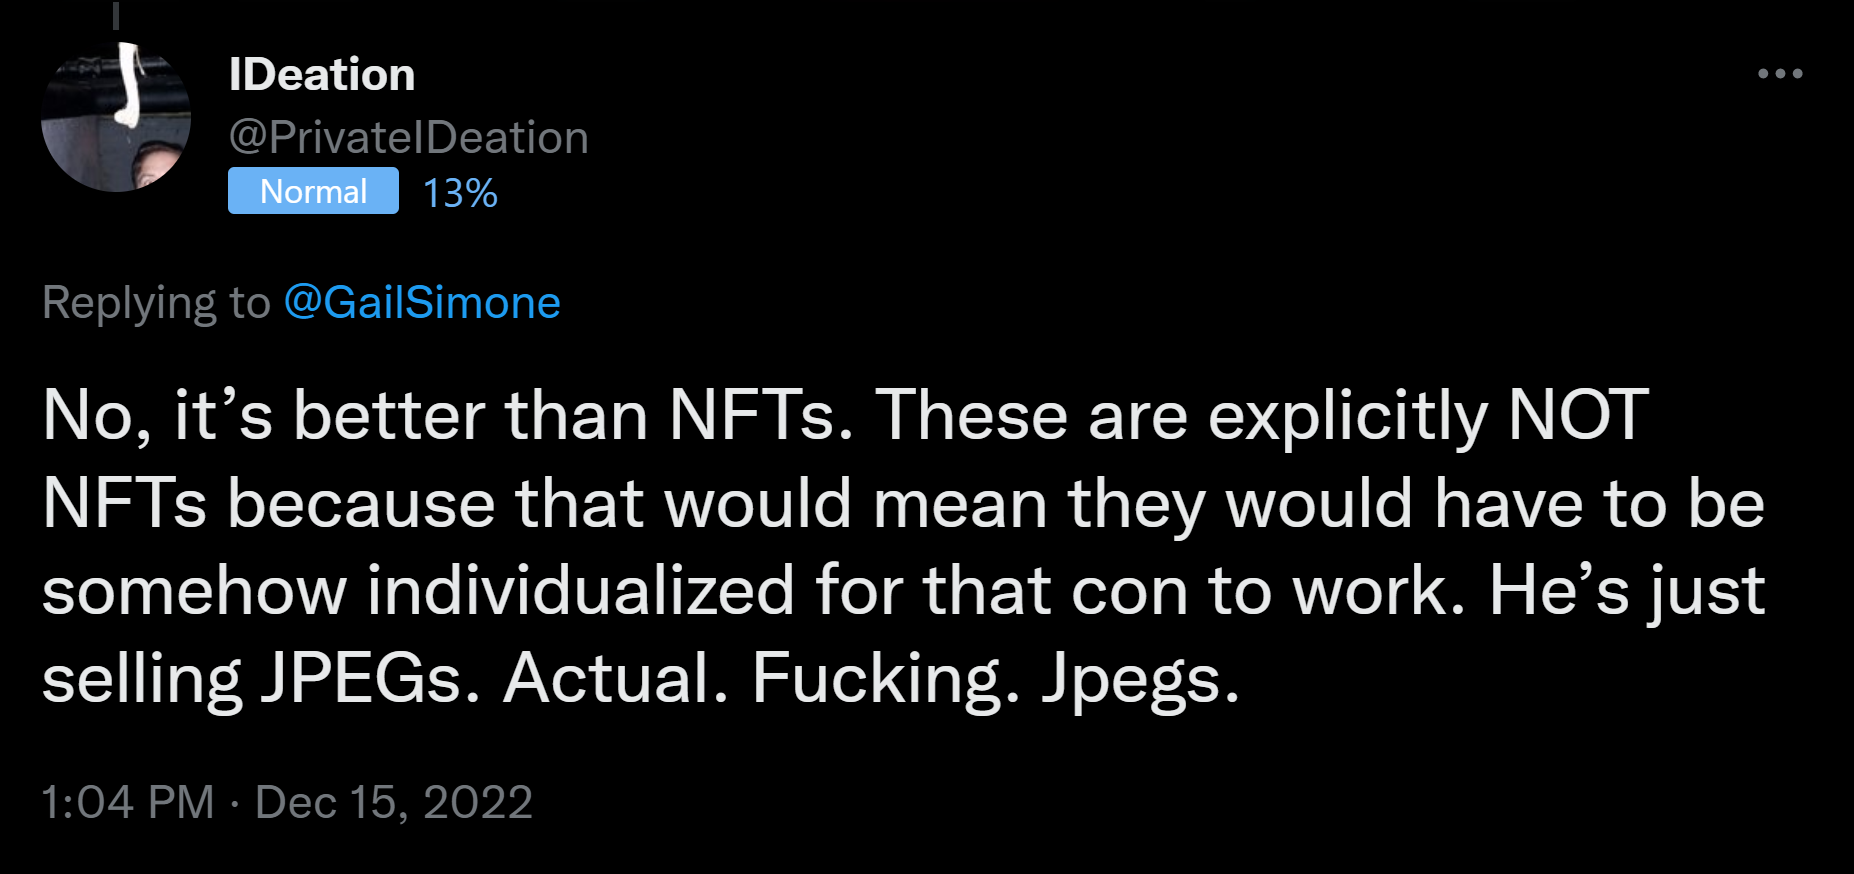Click the Dec 15, 2022 date
The width and height of the screenshot is (1854, 874).
394,802
